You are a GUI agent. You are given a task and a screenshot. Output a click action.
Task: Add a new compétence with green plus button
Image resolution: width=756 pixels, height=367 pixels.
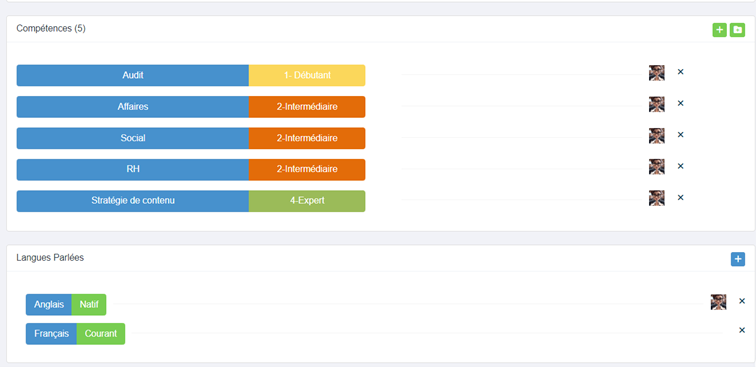click(719, 30)
